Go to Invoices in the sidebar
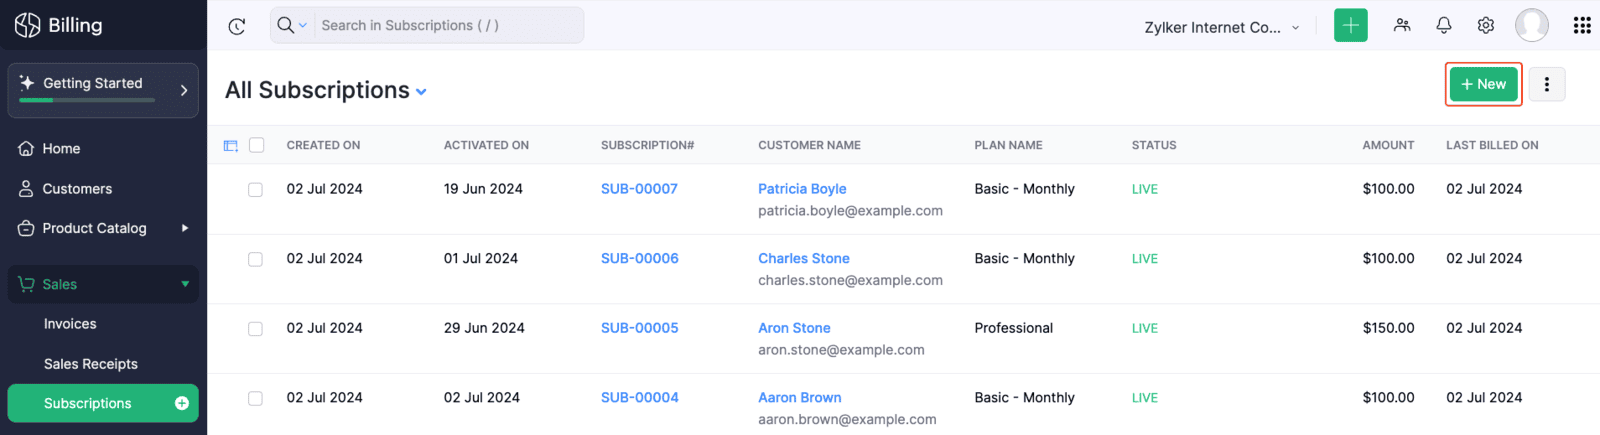 (x=70, y=324)
